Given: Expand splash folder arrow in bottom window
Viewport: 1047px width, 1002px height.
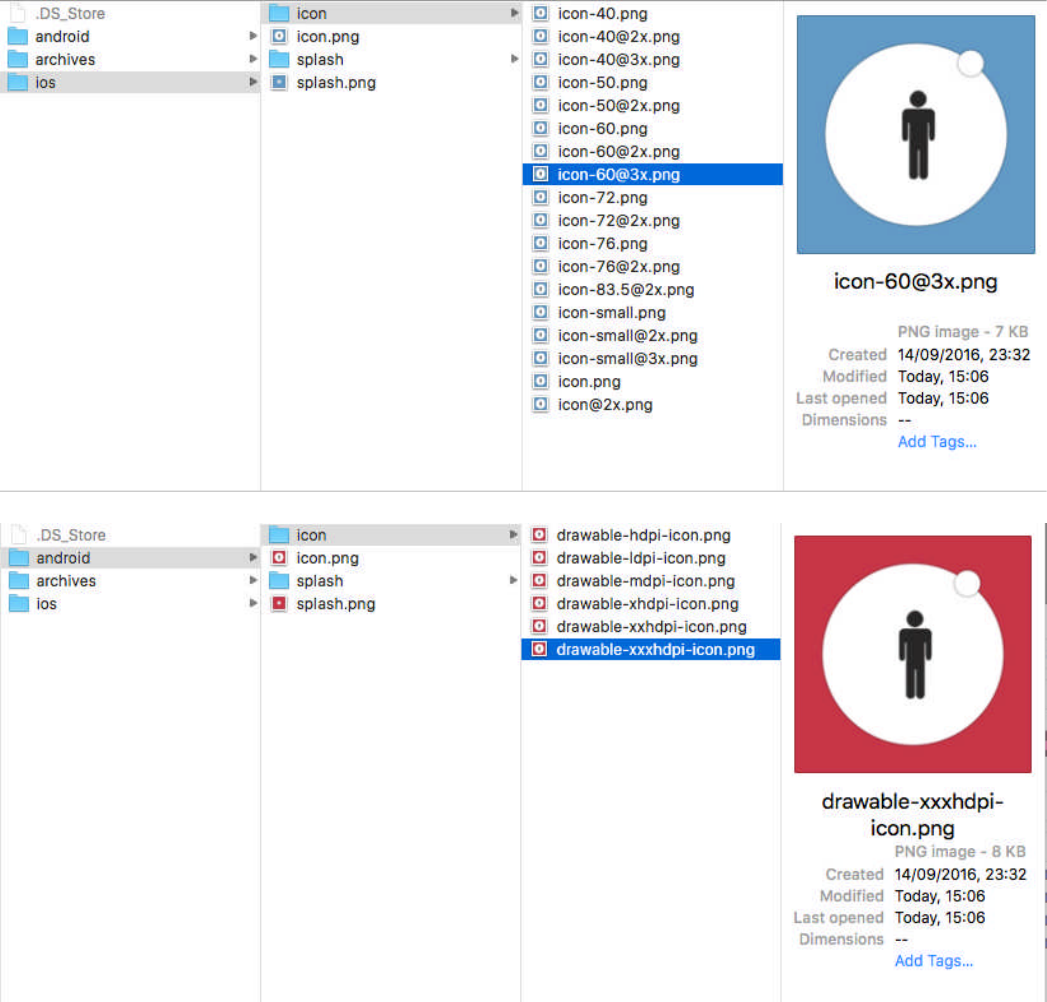Looking at the screenshot, I should point(513,580).
